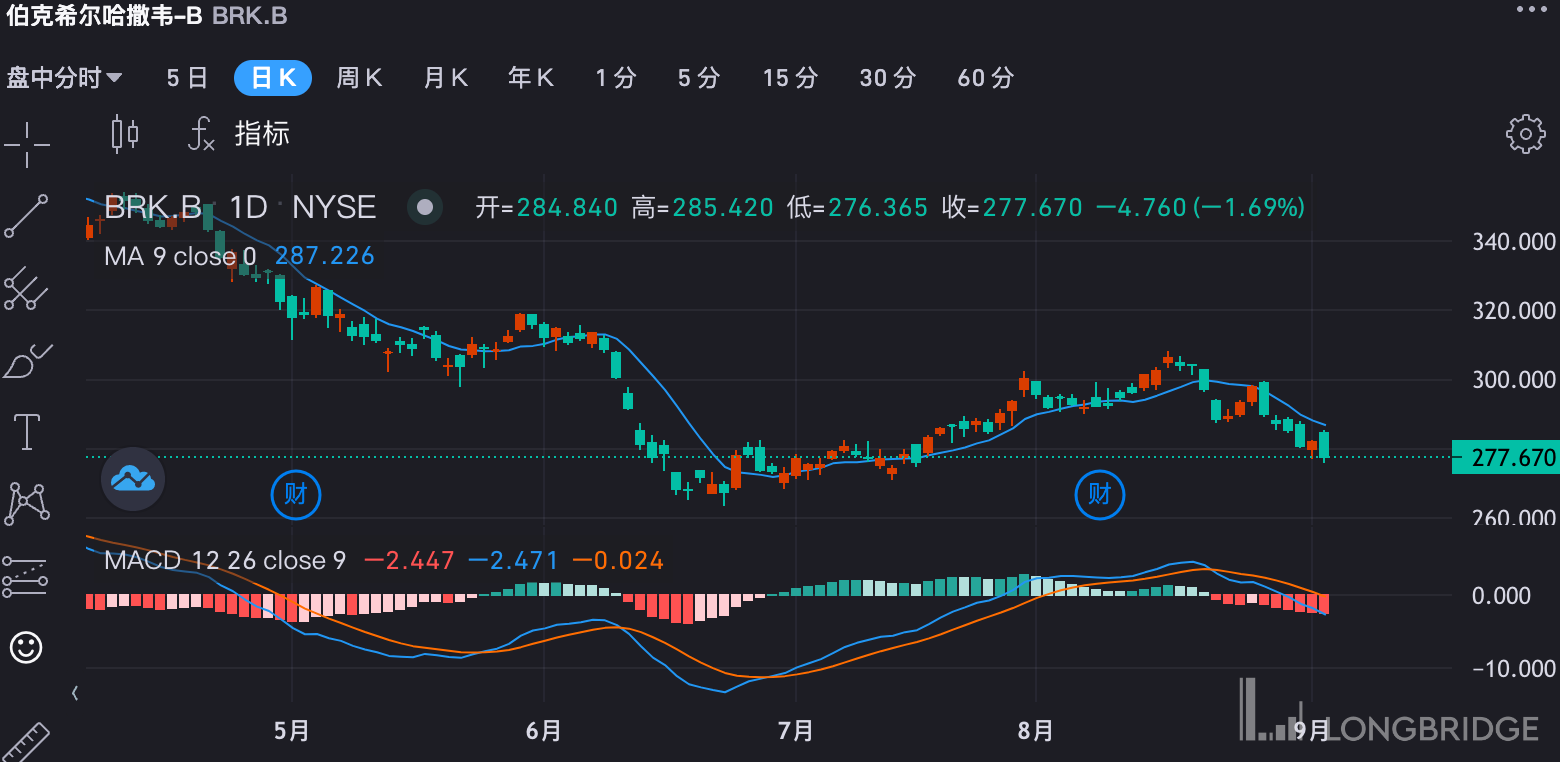Select the trend line drawing tool

pyautogui.click(x=26, y=216)
